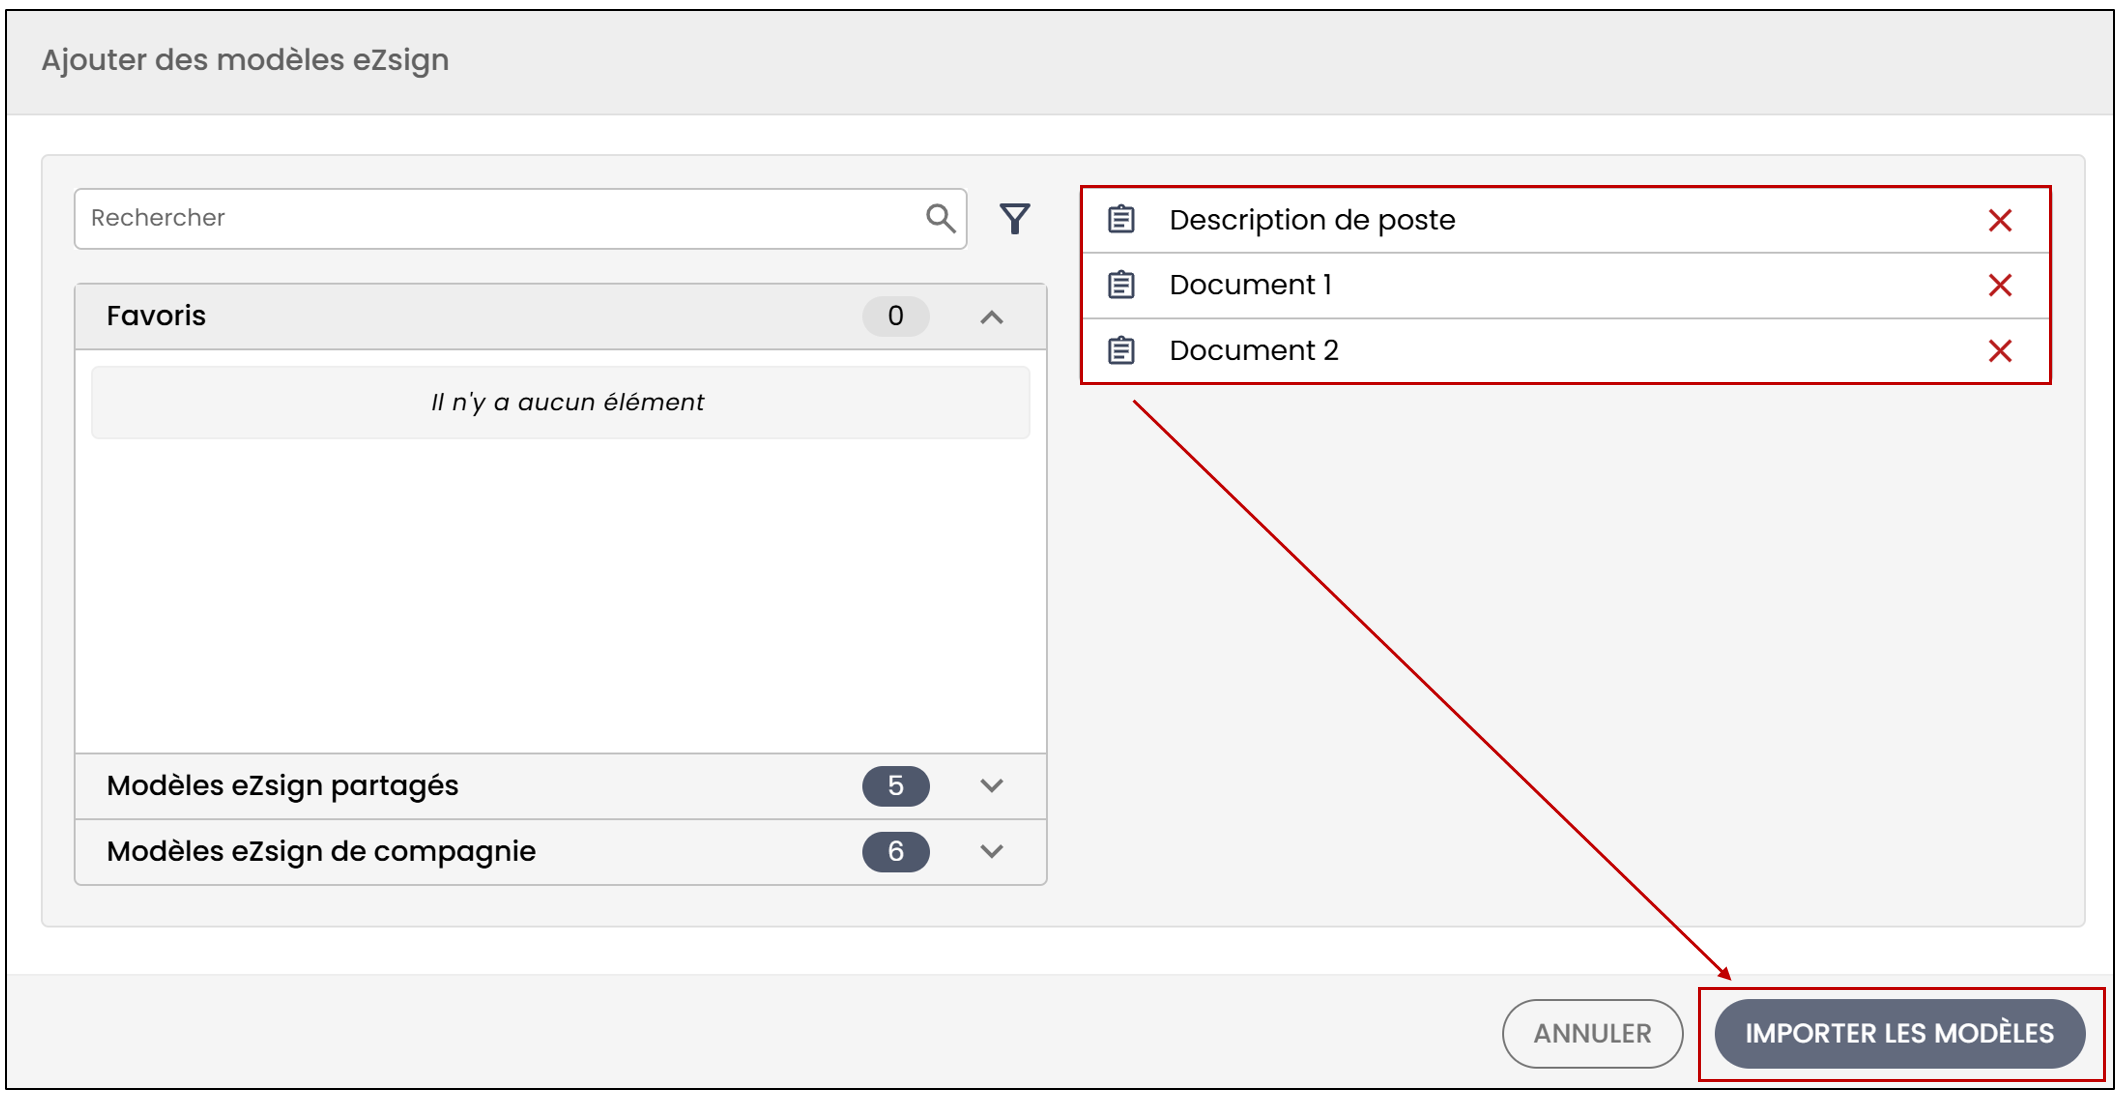Viewport: 2123px width, 1096px height.
Task: Click the magnifying glass search icon
Action: 940,218
